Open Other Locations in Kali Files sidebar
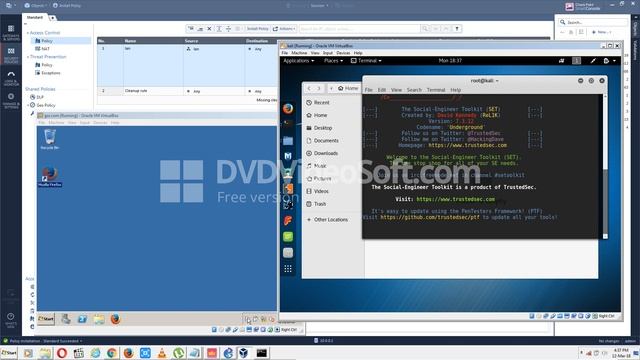The image size is (640, 360). tap(327, 220)
